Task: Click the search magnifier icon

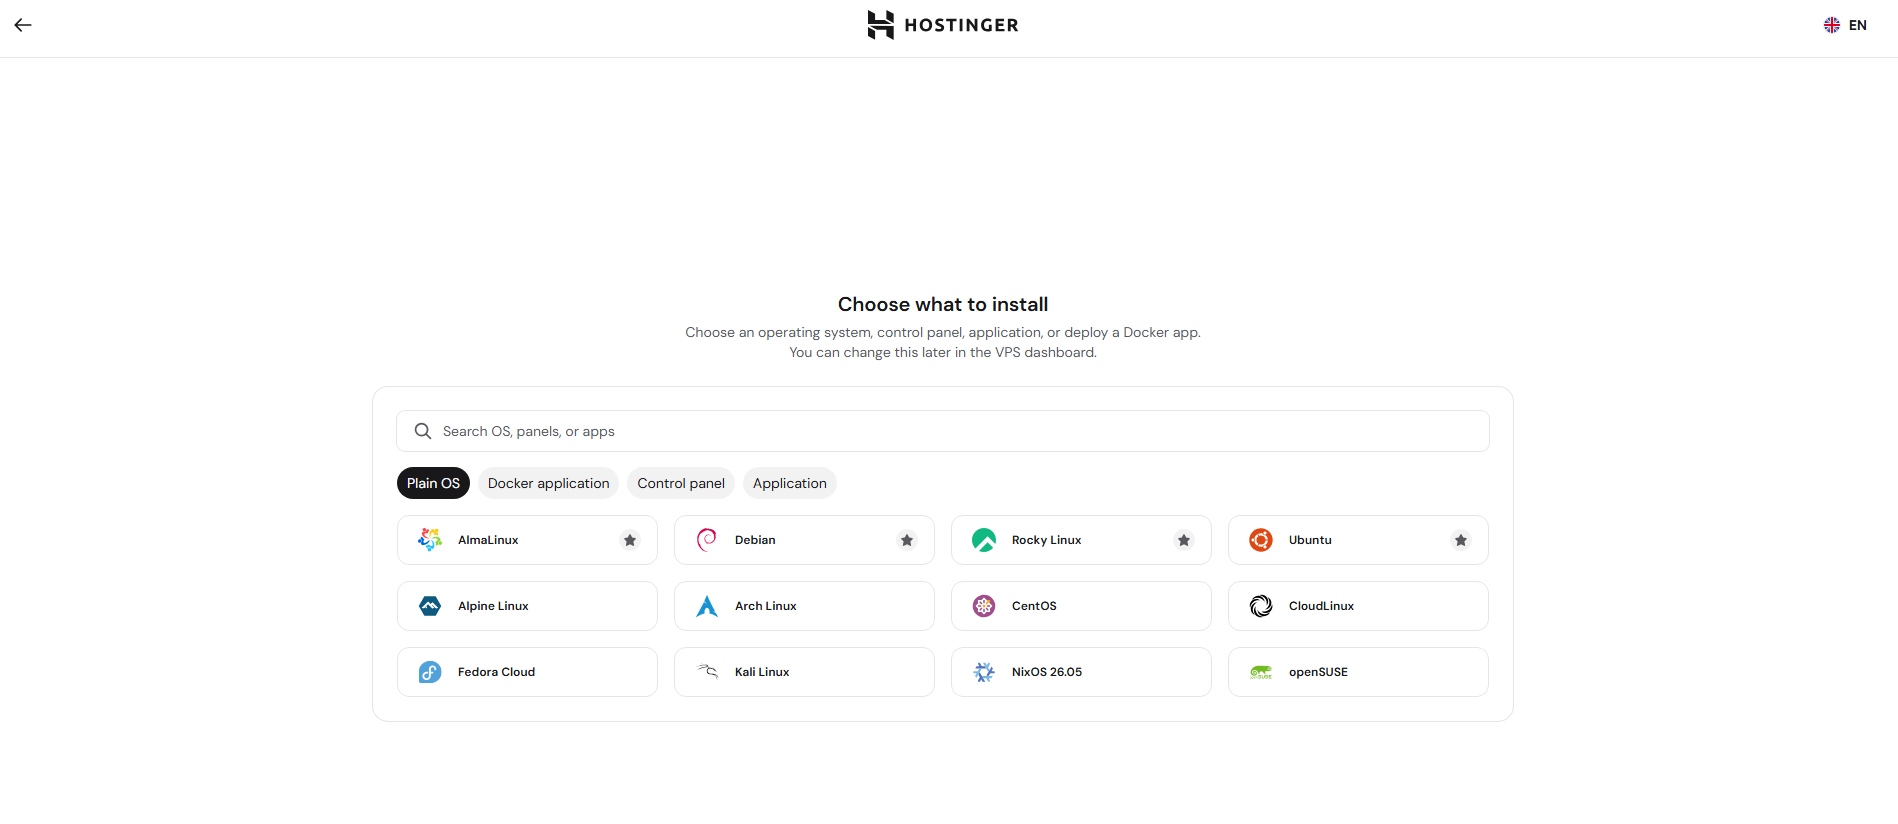Action: click(423, 431)
